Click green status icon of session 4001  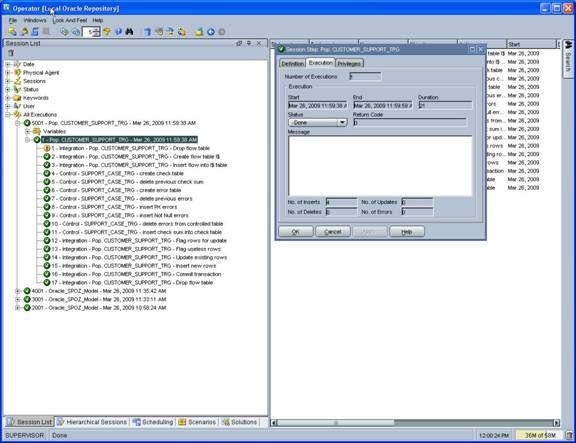pyautogui.click(x=27, y=291)
